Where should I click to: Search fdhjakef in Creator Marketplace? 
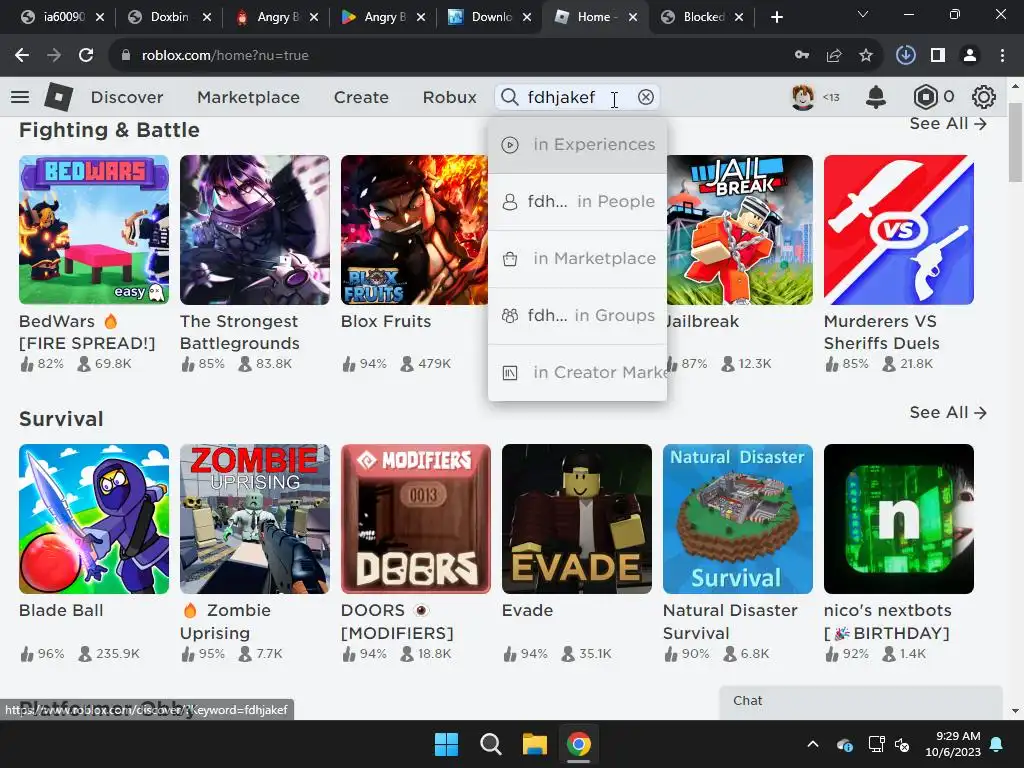(x=577, y=372)
